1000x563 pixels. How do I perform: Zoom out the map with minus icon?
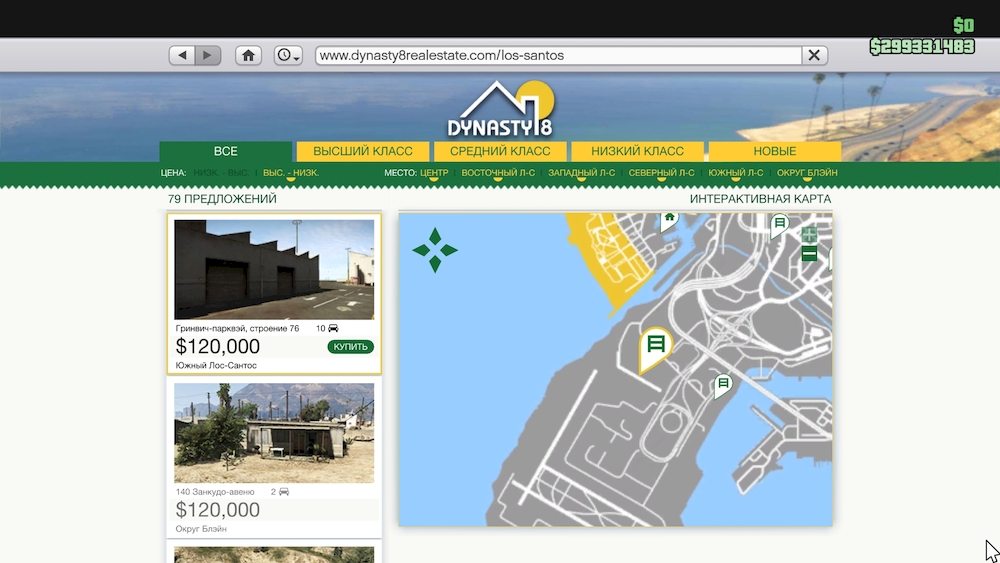click(809, 254)
